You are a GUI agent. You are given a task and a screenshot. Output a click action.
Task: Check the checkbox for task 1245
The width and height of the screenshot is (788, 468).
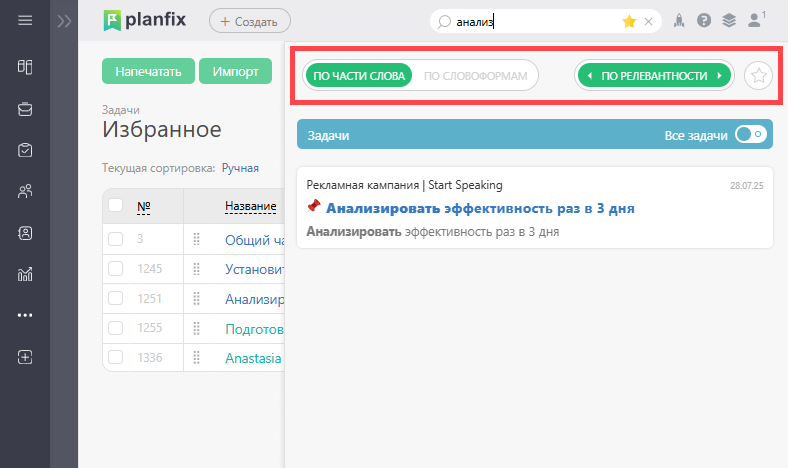pyautogui.click(x=116, y=269)
